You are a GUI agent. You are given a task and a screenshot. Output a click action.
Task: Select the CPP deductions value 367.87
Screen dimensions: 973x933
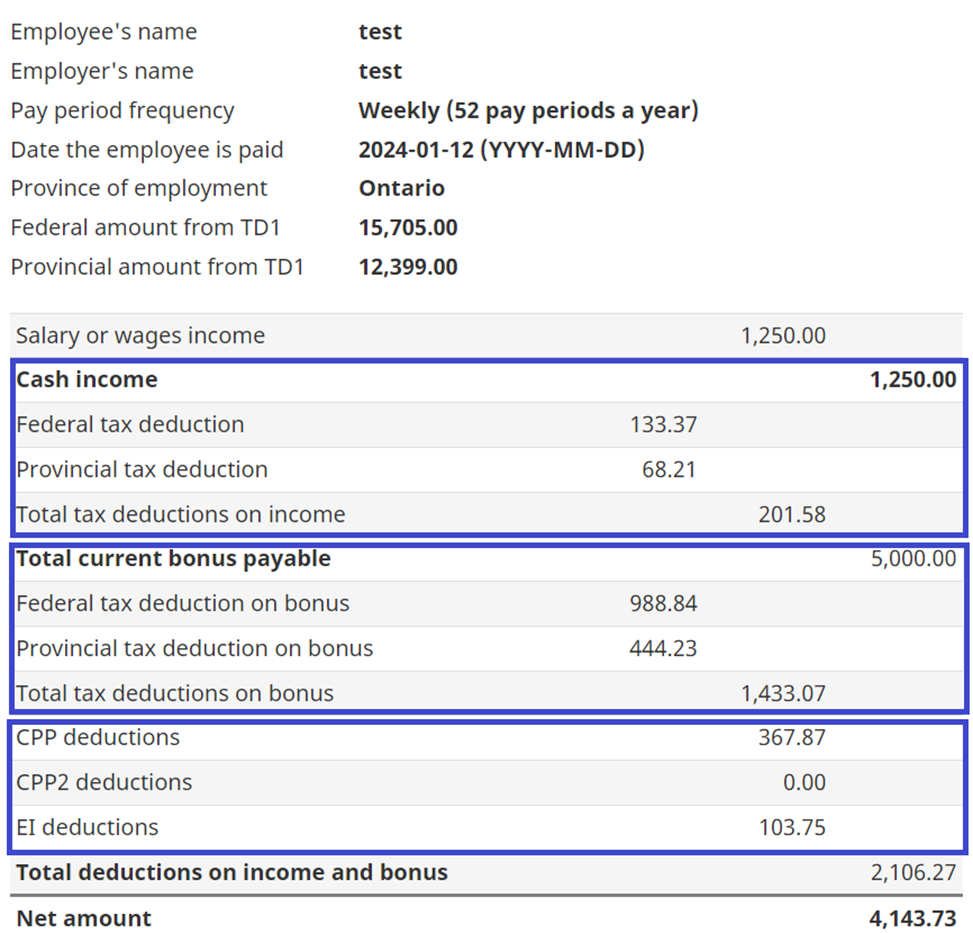[x=791, y=738]
